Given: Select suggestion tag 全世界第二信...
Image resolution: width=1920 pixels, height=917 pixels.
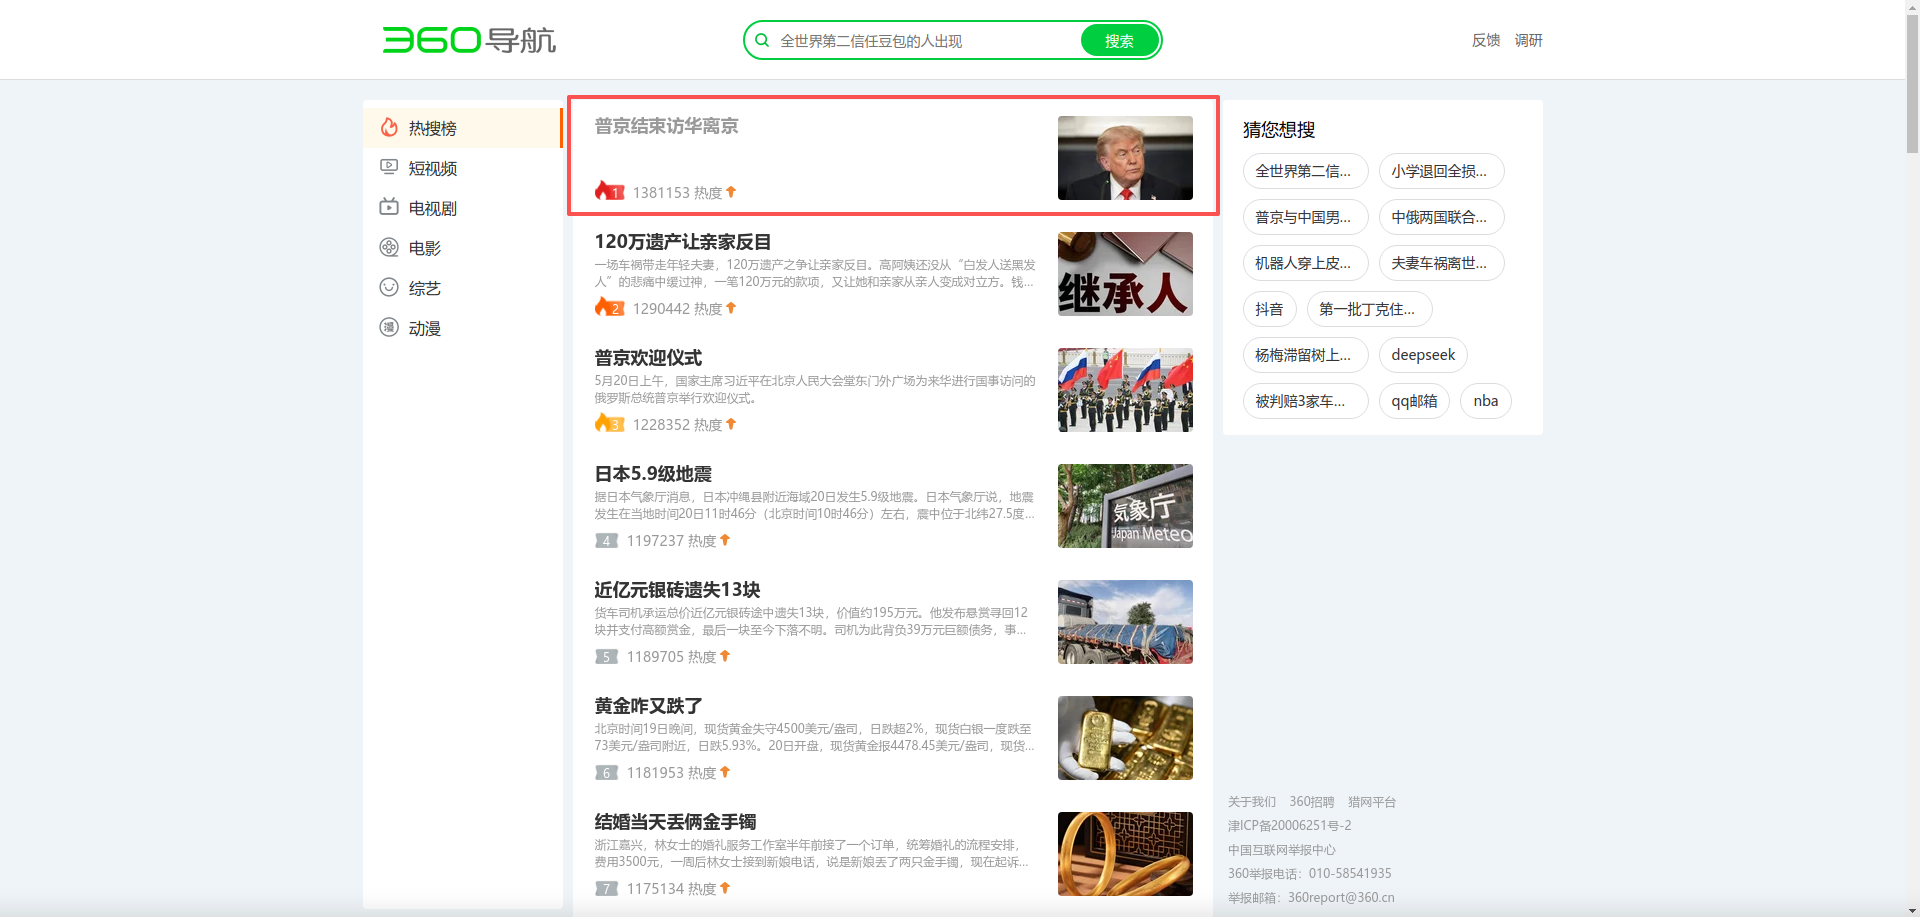Looking at the screenshot, I should (x=1305, y=171).
